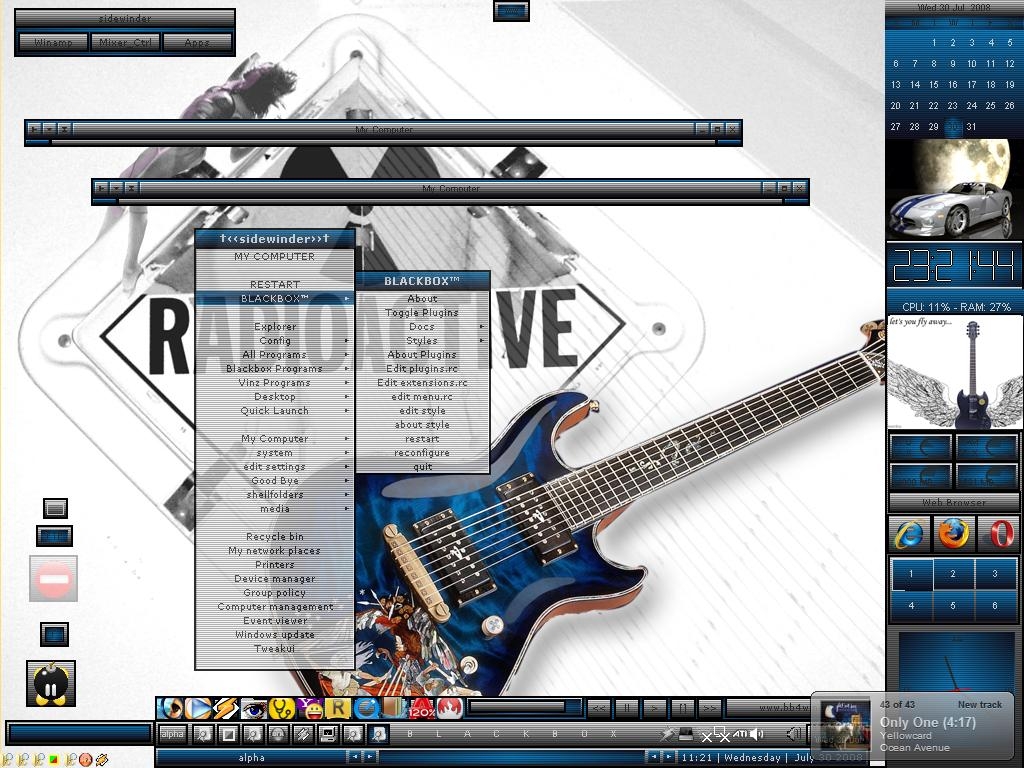Open the letter R icon in the dock

click(338, 708)
